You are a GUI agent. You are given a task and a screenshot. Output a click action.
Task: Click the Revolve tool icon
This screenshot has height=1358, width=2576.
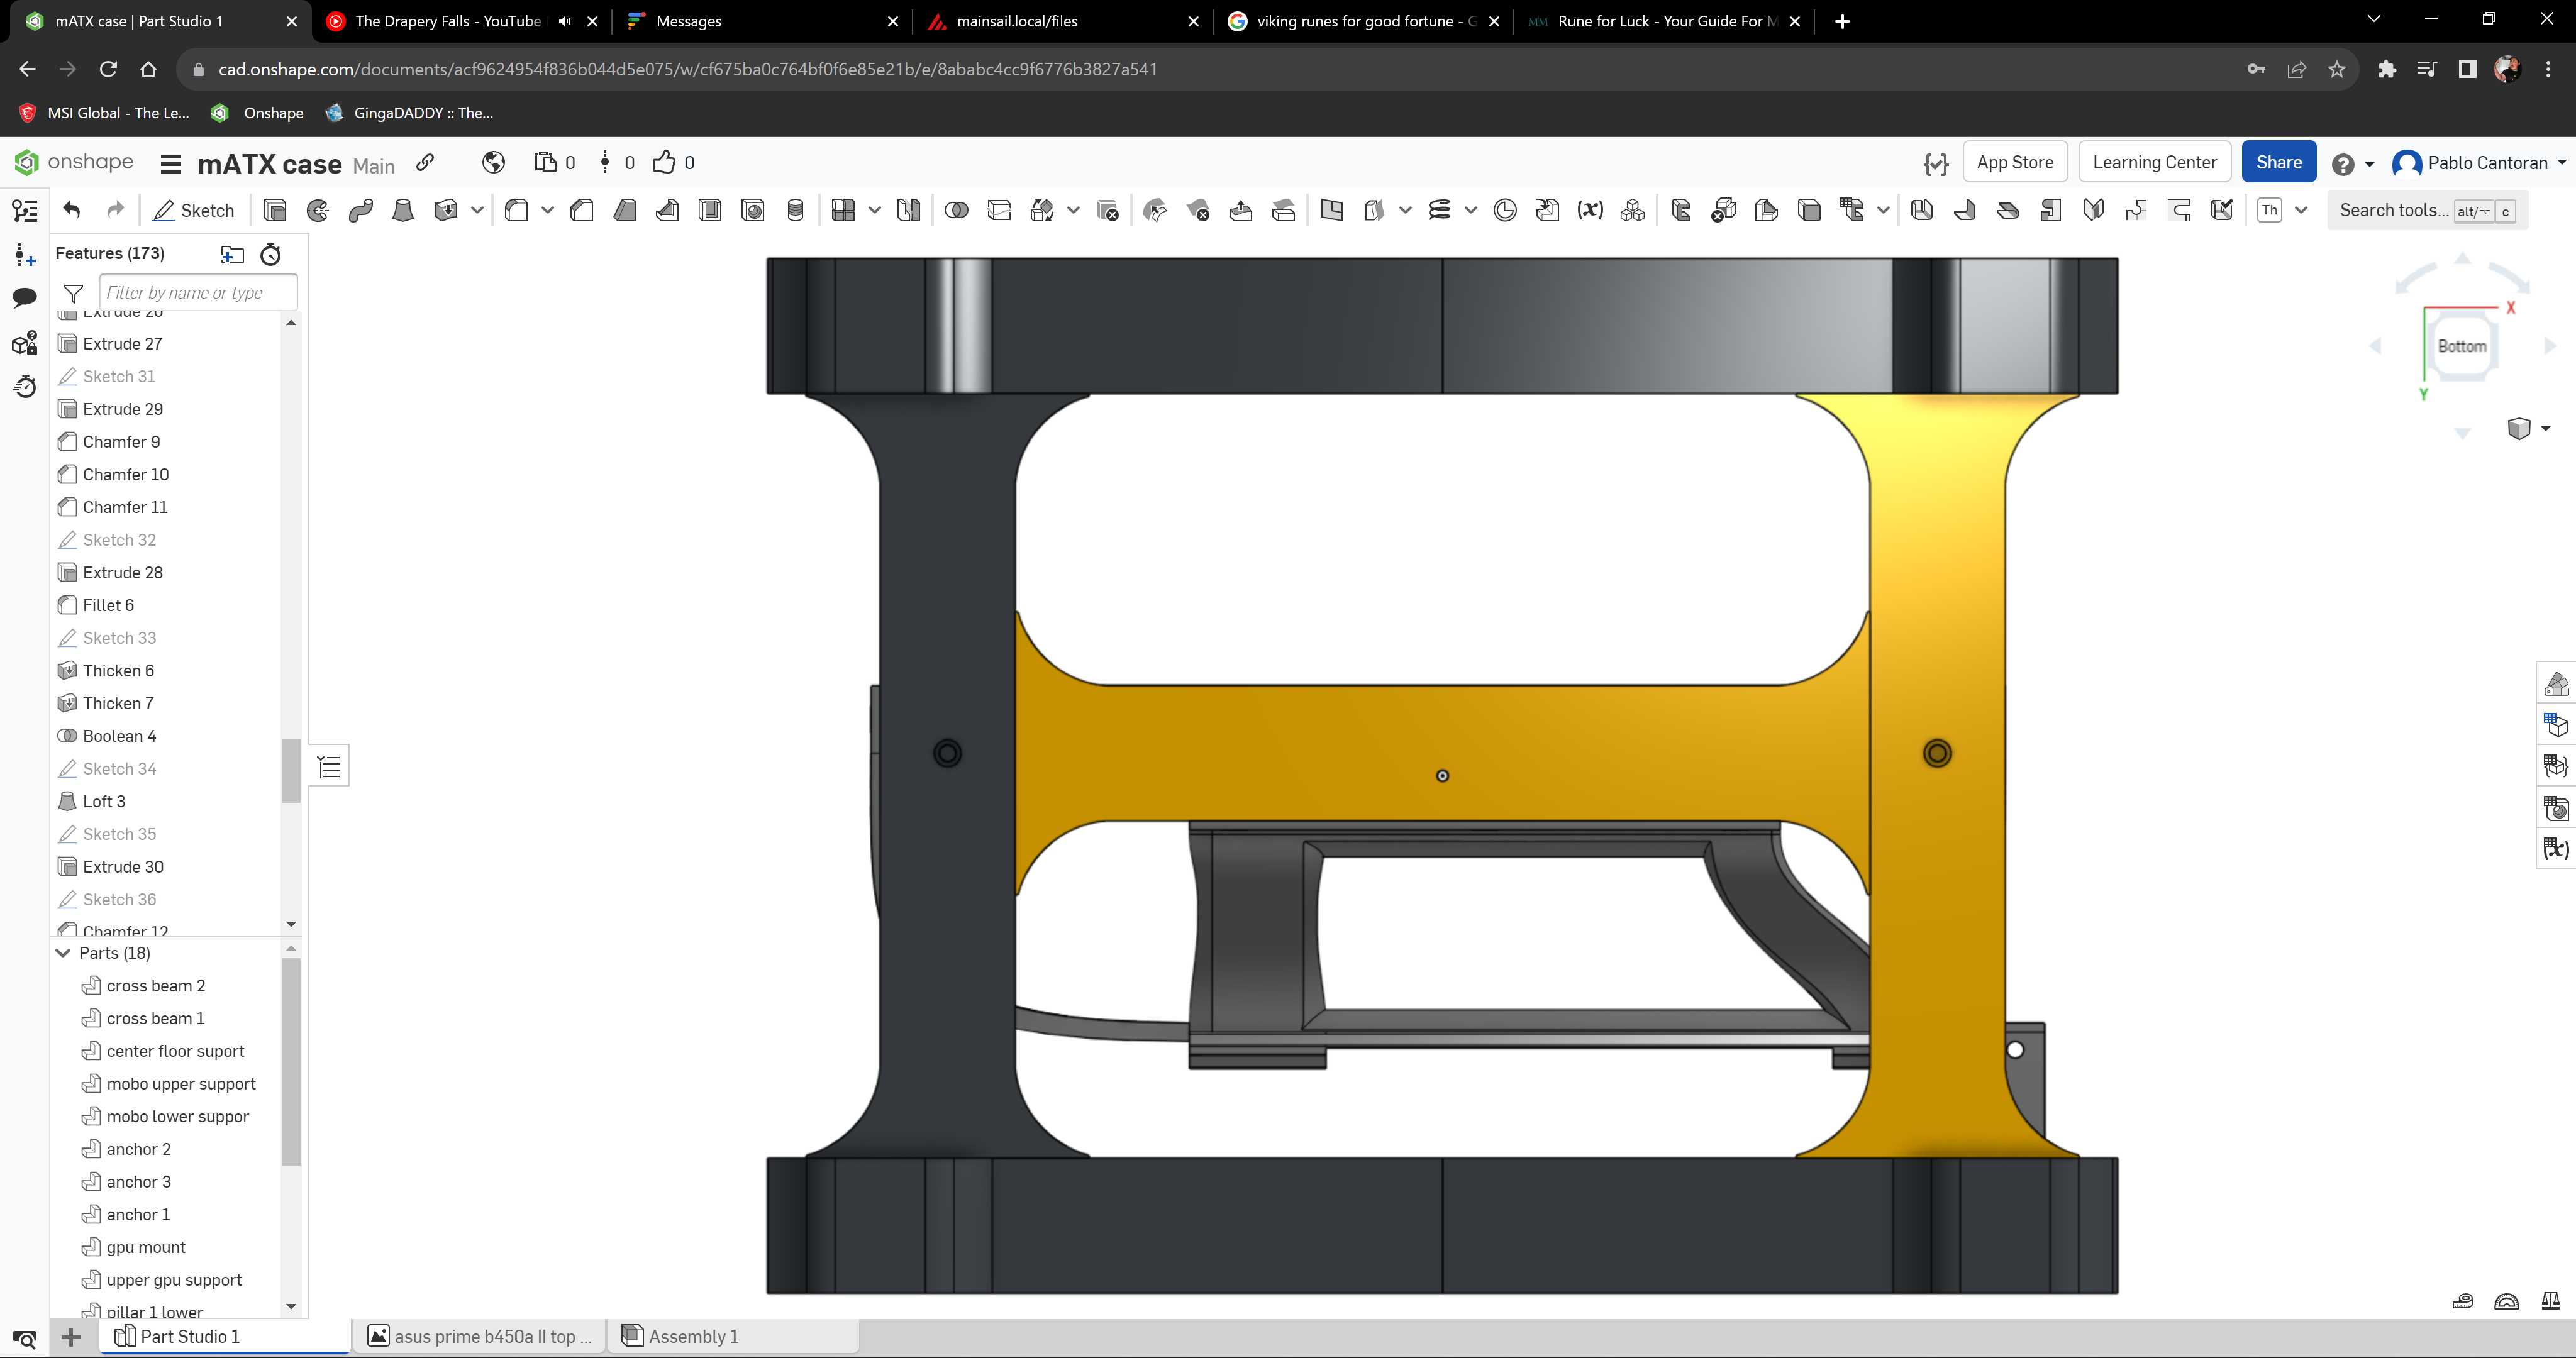click(318, 210)
